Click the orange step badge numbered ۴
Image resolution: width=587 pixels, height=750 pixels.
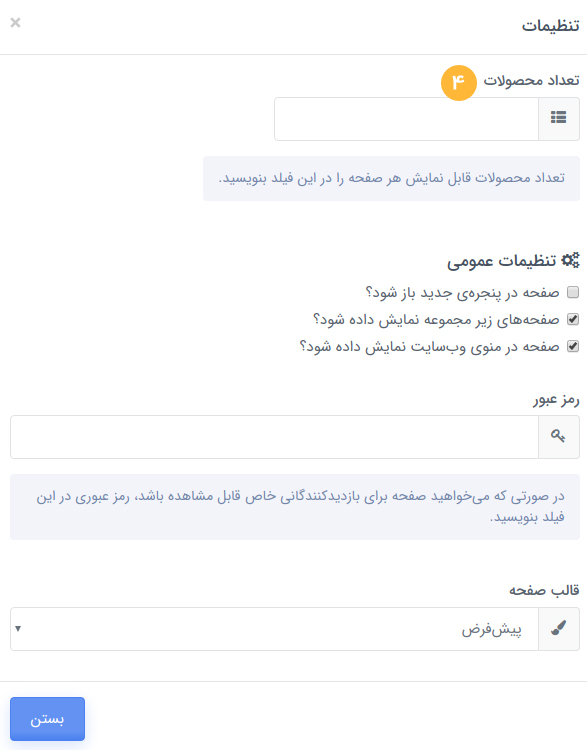(x=458, y=83)
